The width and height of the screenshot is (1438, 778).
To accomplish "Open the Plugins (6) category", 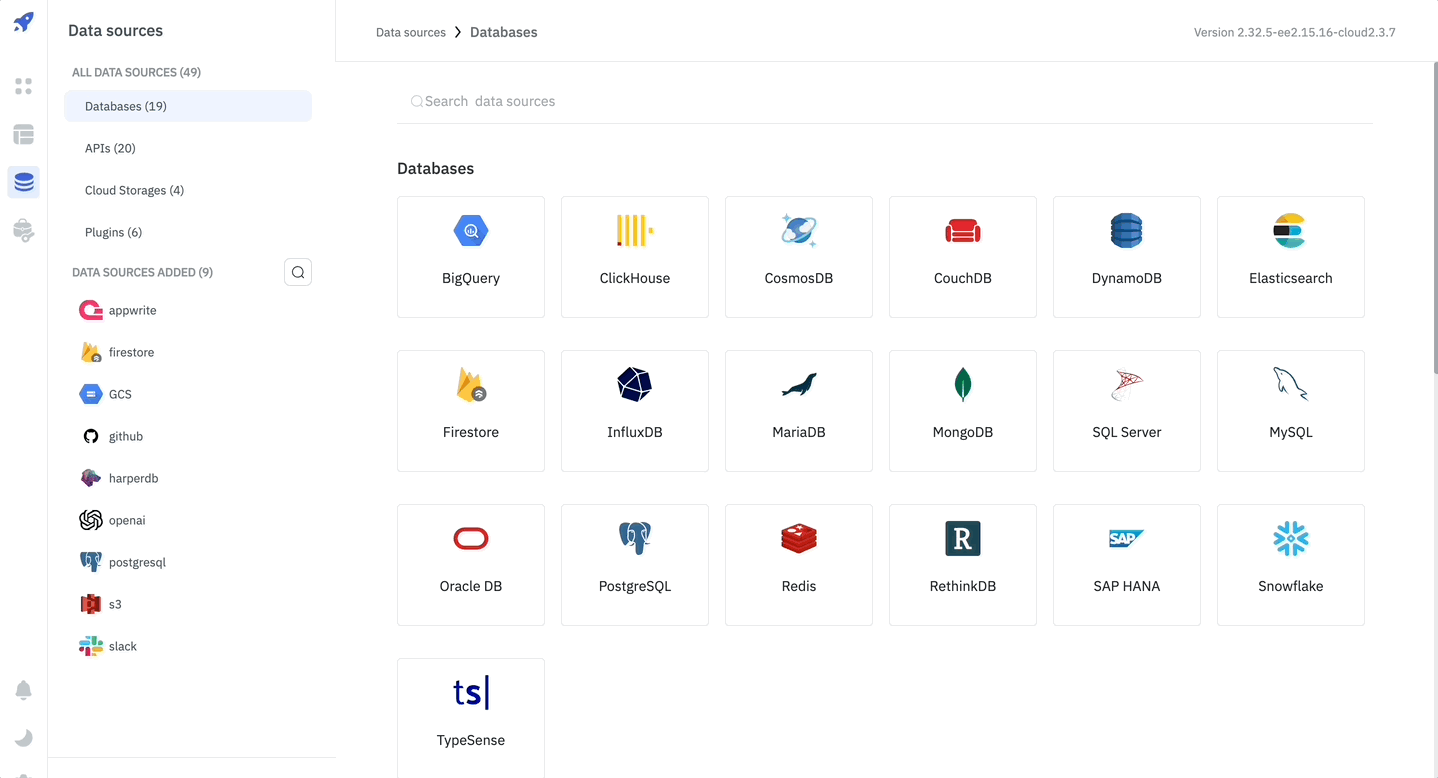I will click(113, 232).
